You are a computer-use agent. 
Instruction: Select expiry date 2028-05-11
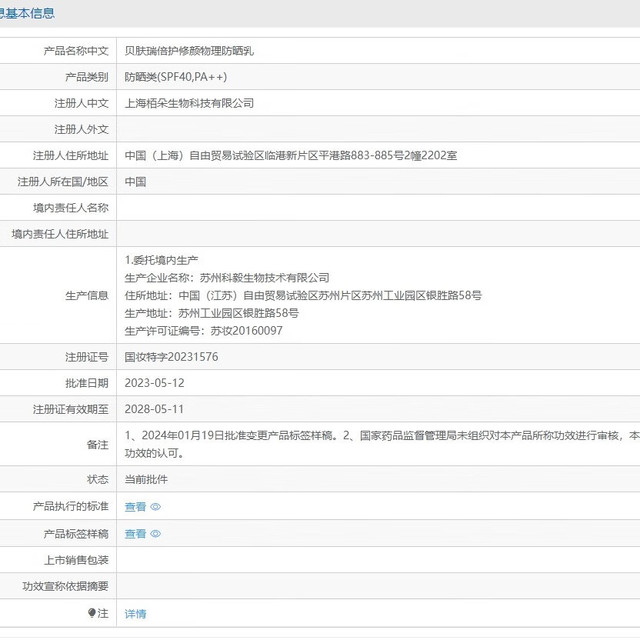click(x=154, y=409)
